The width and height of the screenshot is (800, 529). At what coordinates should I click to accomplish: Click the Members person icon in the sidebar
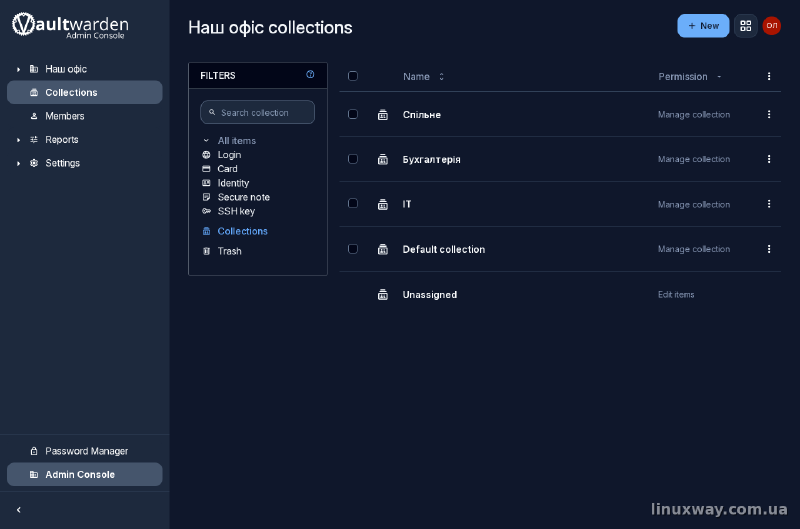click(34, 116)
